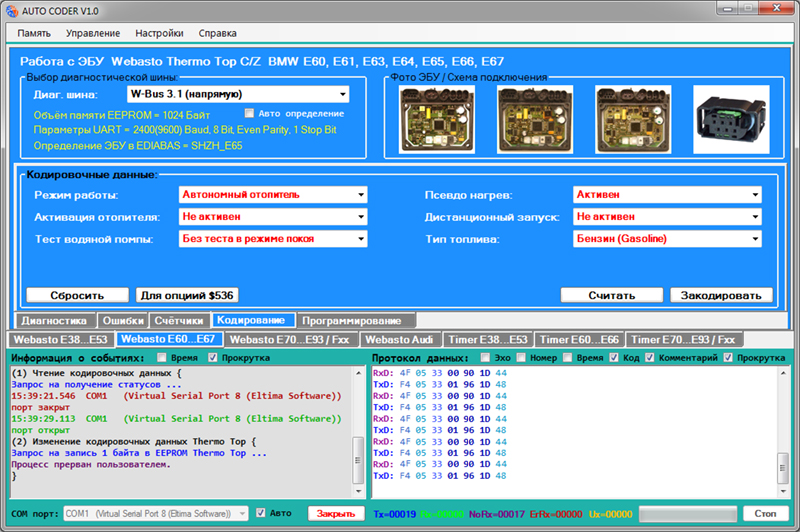The image size is (800, 532).
Task: Toggle the Авто COM port checkbox
Action: tap(260, 513)
